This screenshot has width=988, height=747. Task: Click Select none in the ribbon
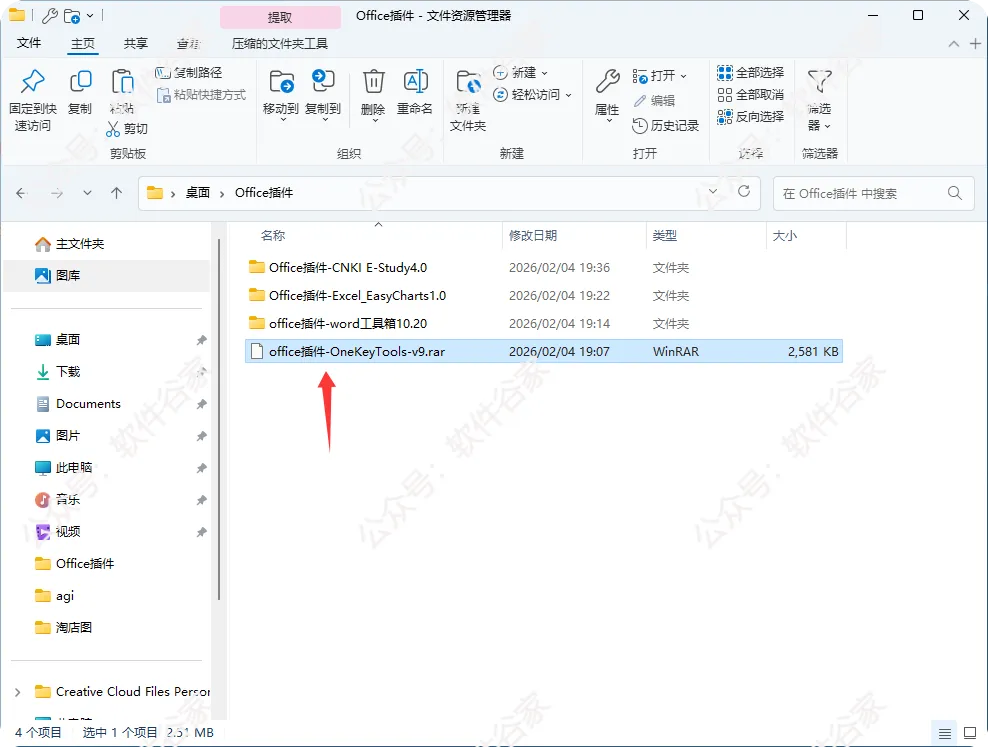[x=750, y=95]
